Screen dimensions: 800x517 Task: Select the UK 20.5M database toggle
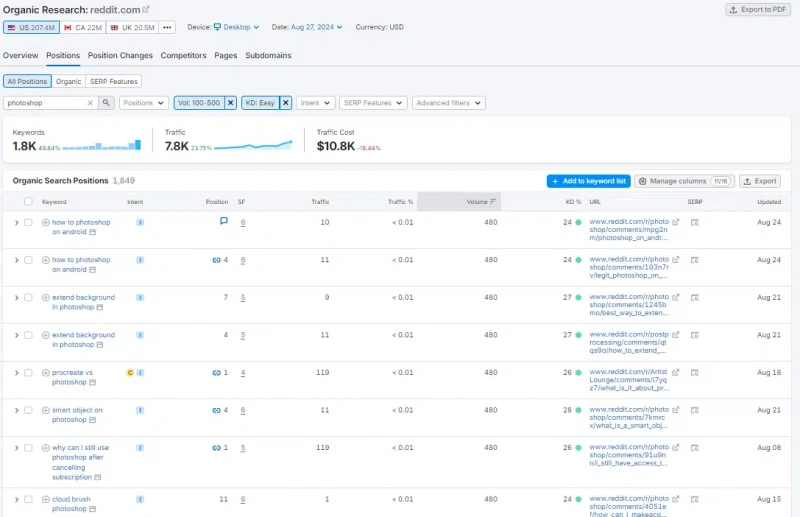tap(132, 27)
